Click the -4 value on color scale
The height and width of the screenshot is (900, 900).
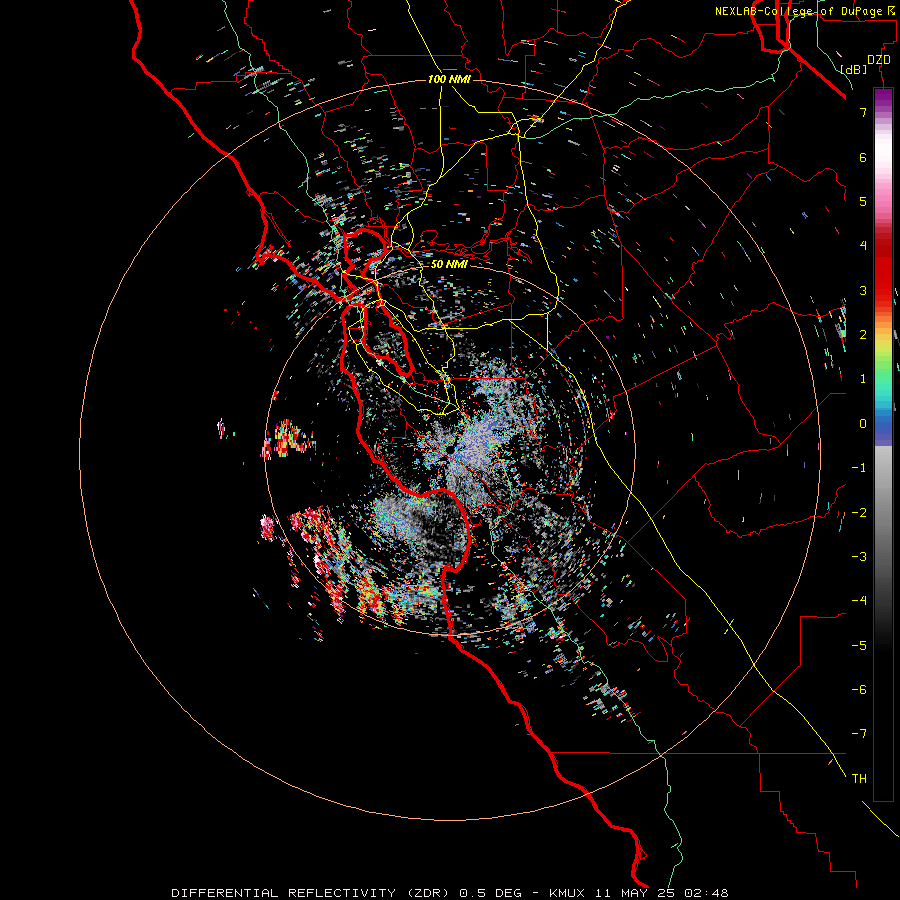coord(859,601)
